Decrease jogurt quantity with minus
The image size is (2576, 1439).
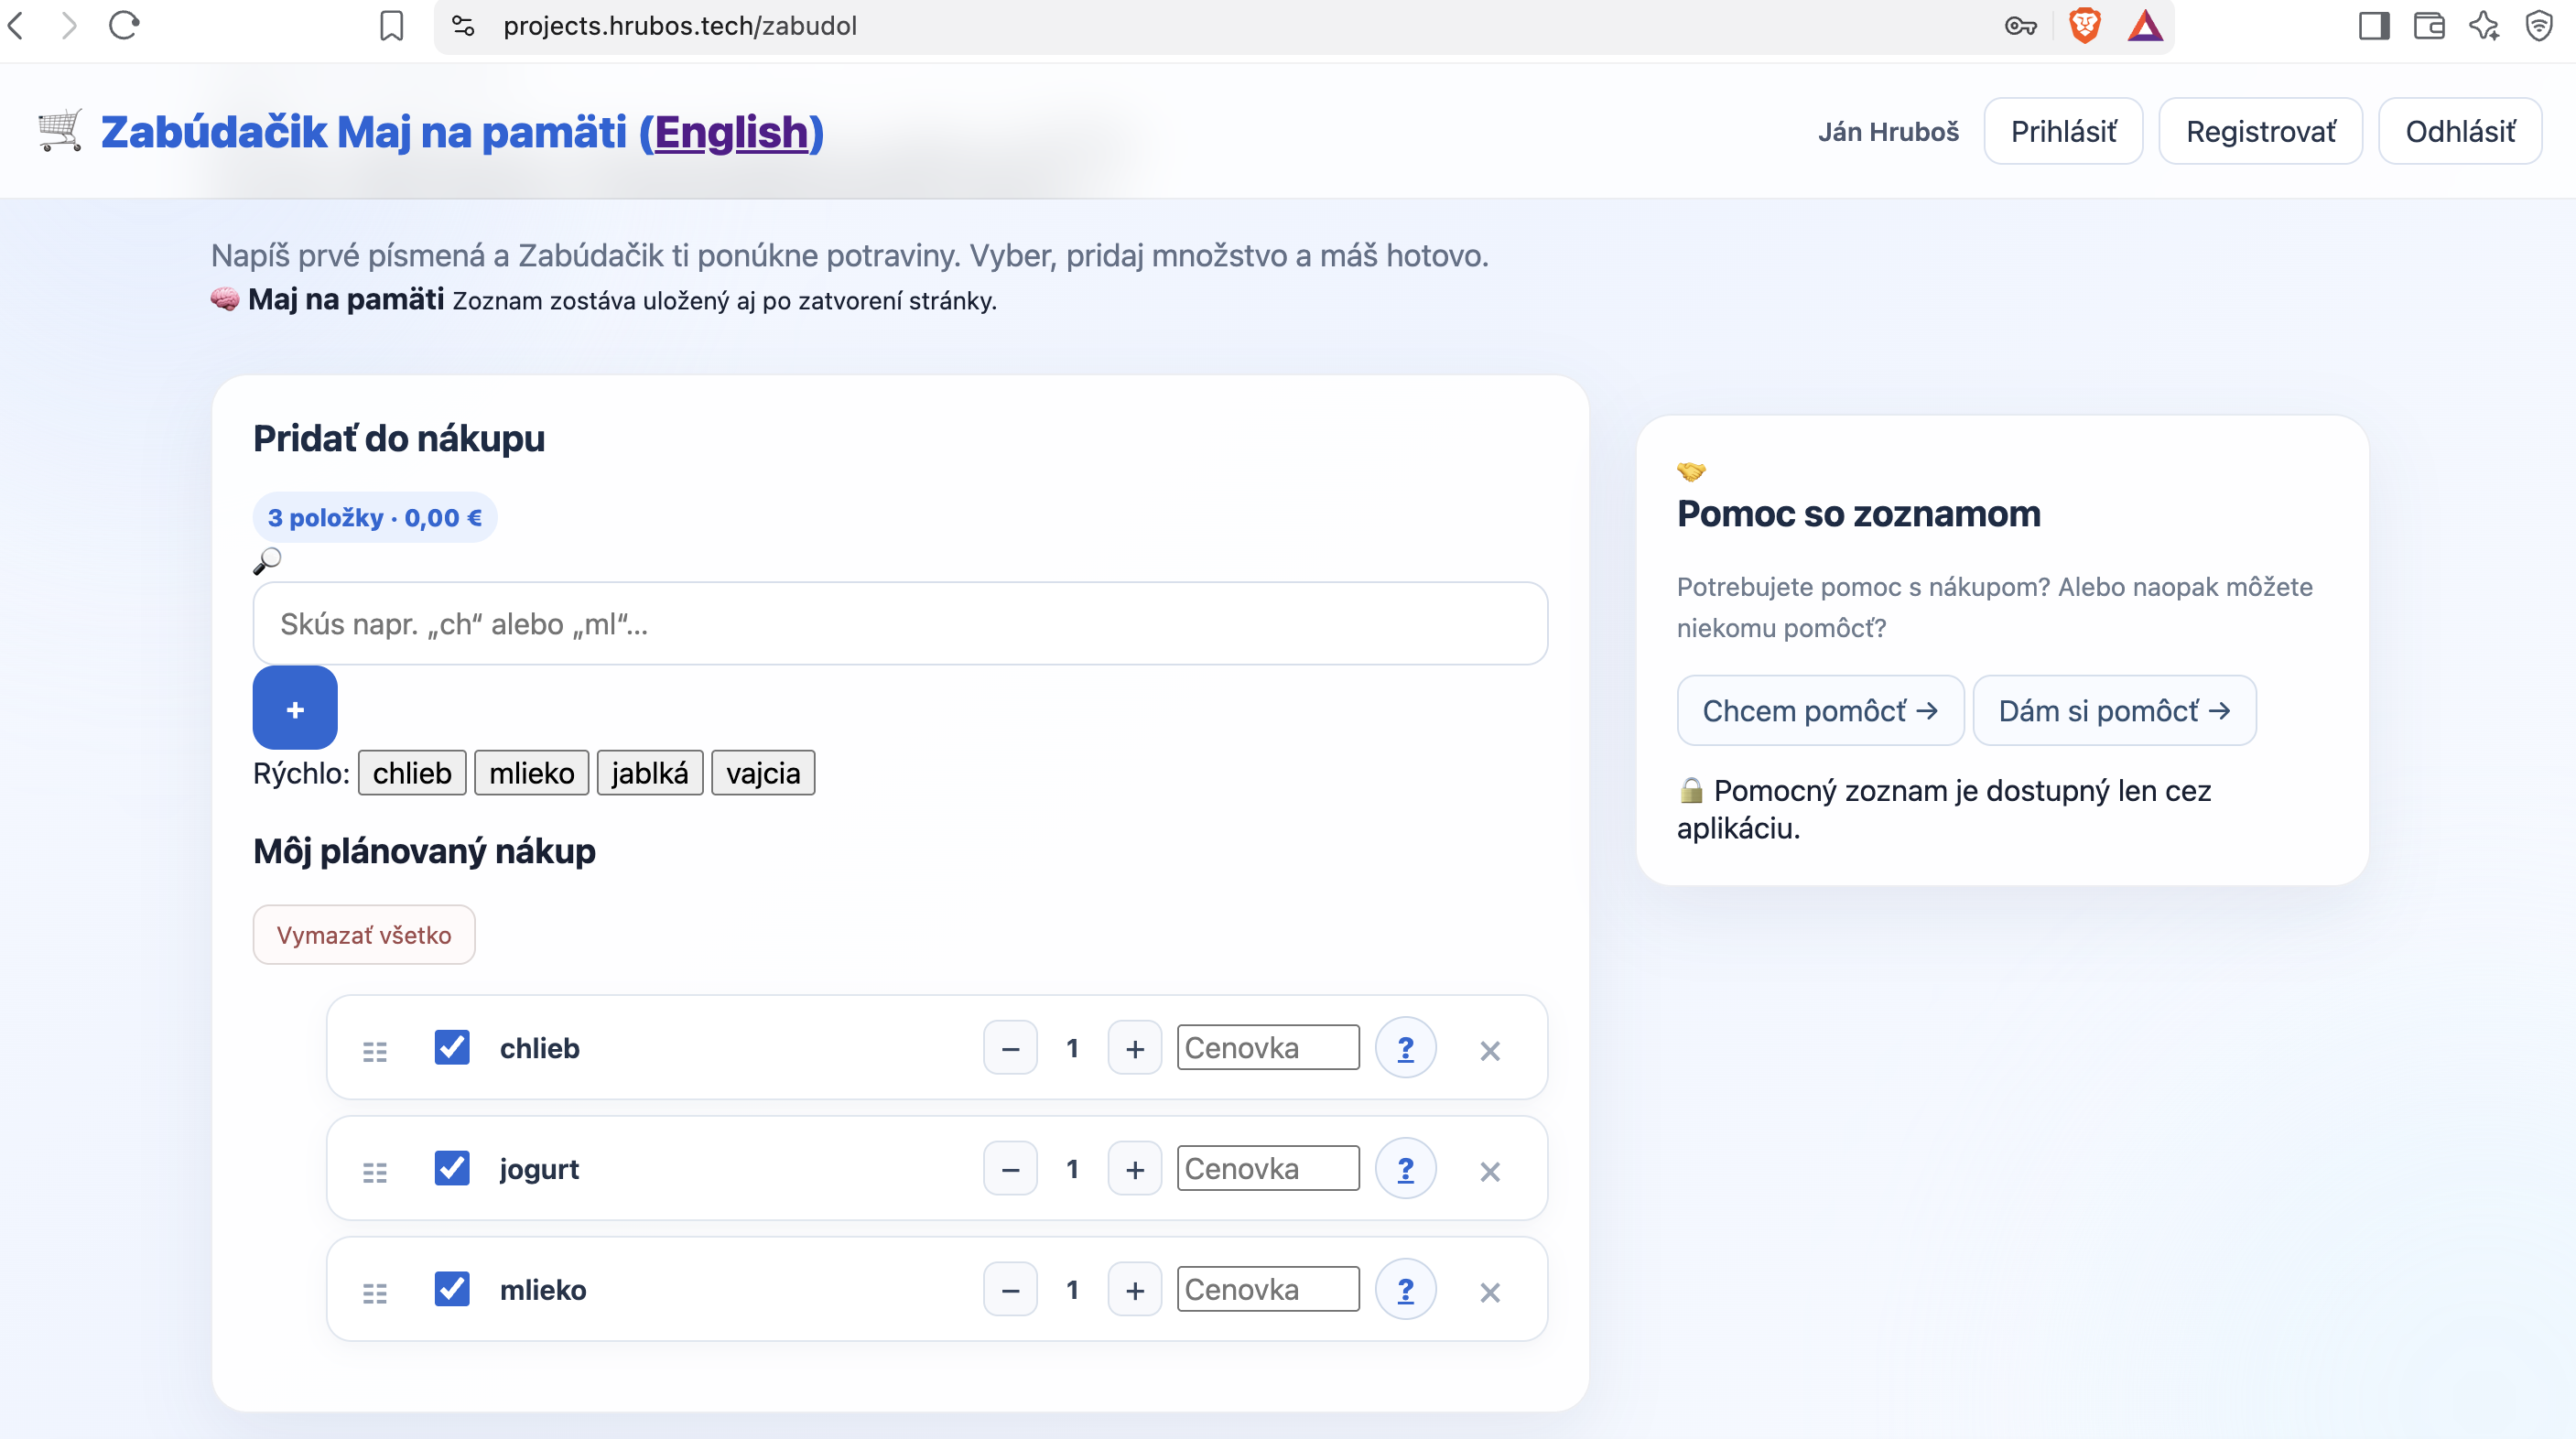click(1010, 1169)
